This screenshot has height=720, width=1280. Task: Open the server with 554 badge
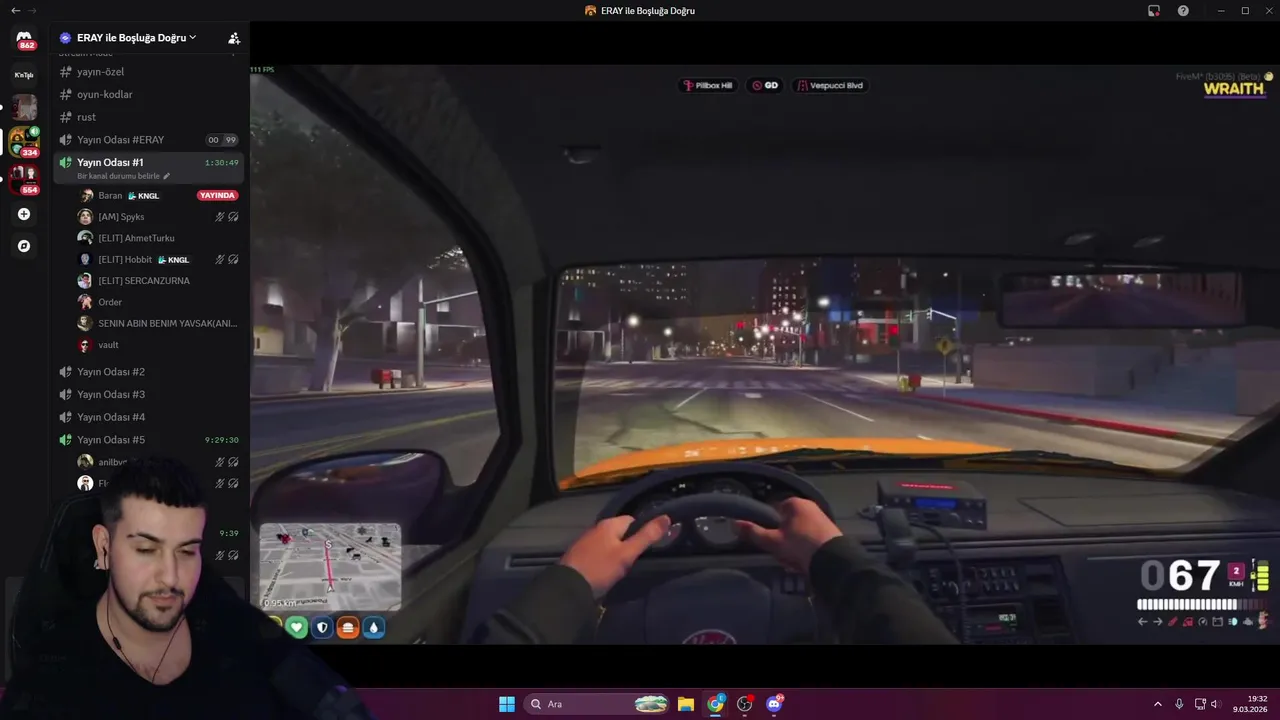(x=24, y=179)
